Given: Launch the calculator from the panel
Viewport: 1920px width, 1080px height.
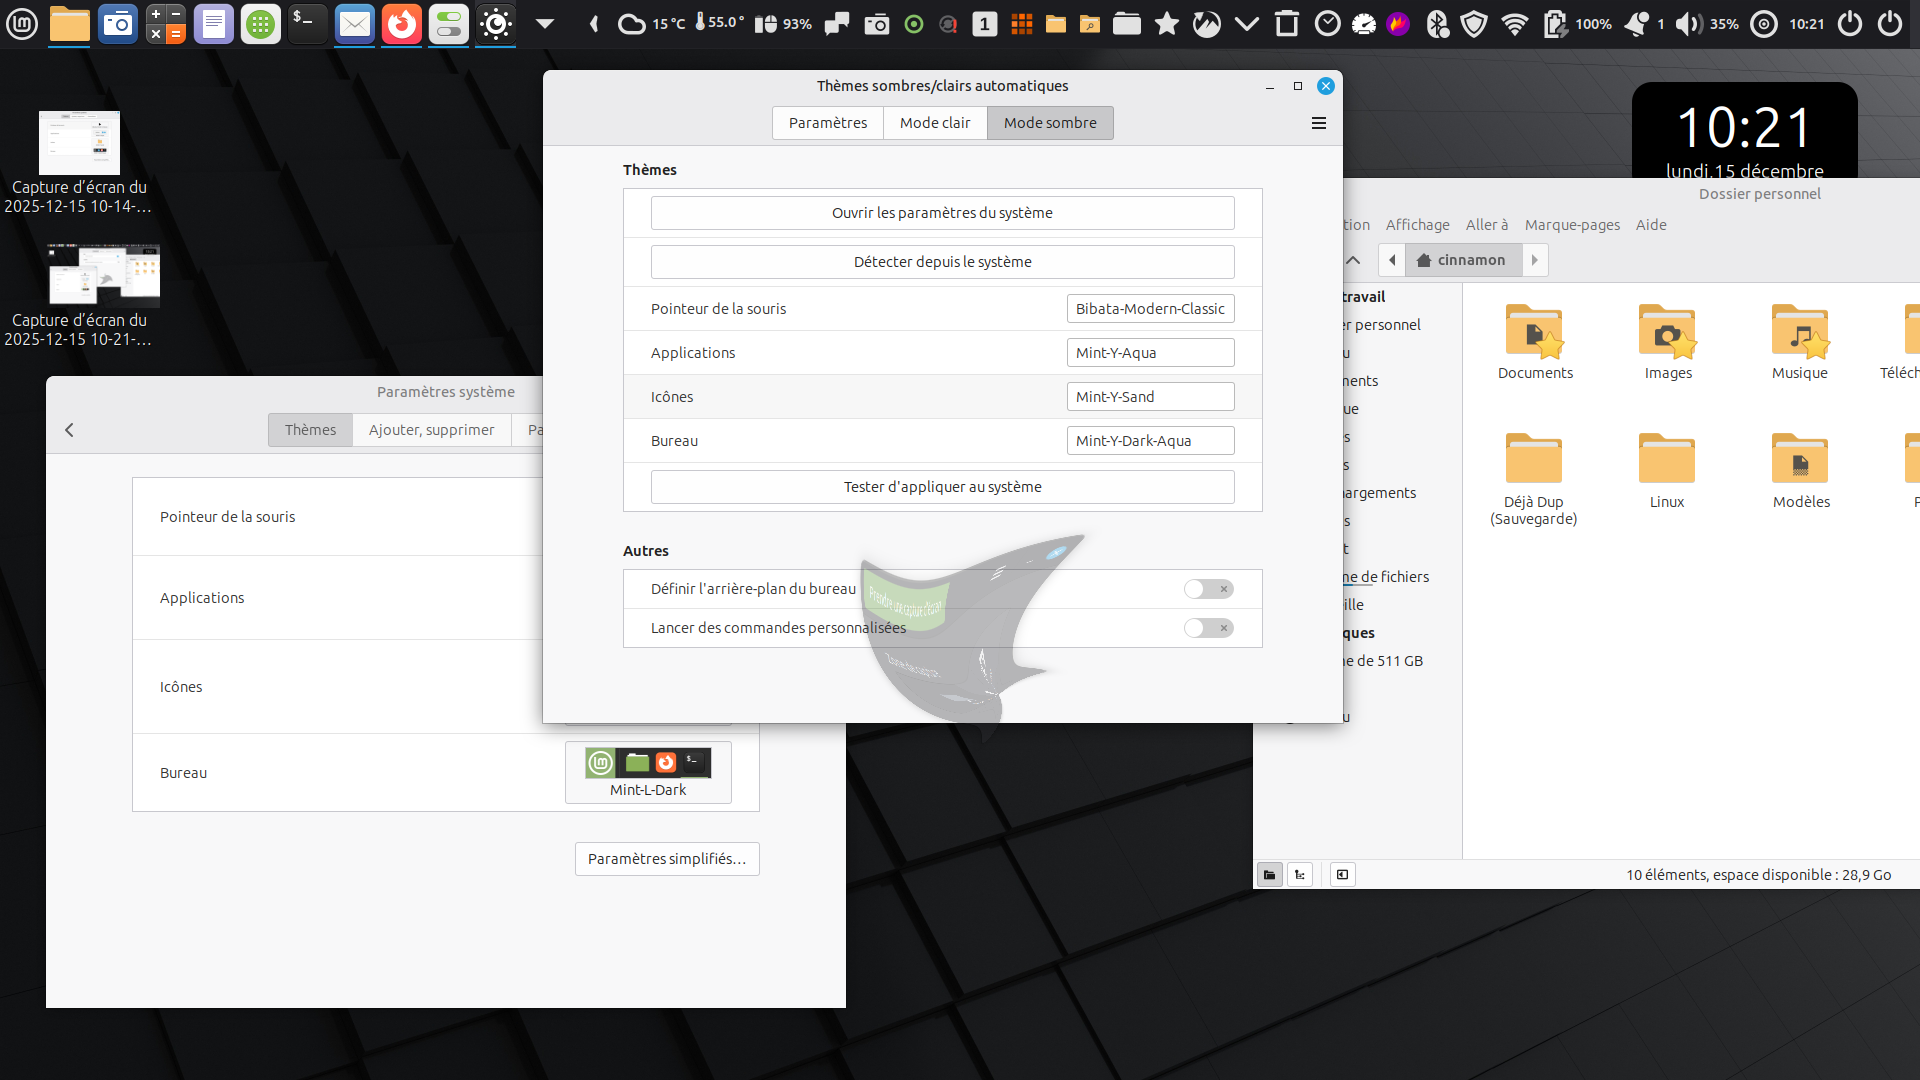Looking at the screenshot, I should pyautogui.click(x=166, y=24).
